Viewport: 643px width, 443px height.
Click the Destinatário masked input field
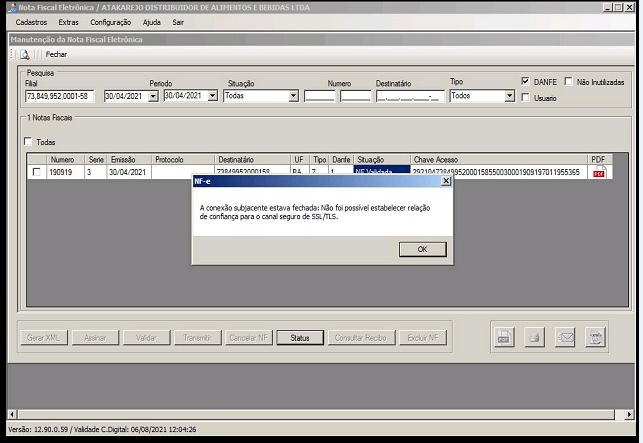[410, 96]
